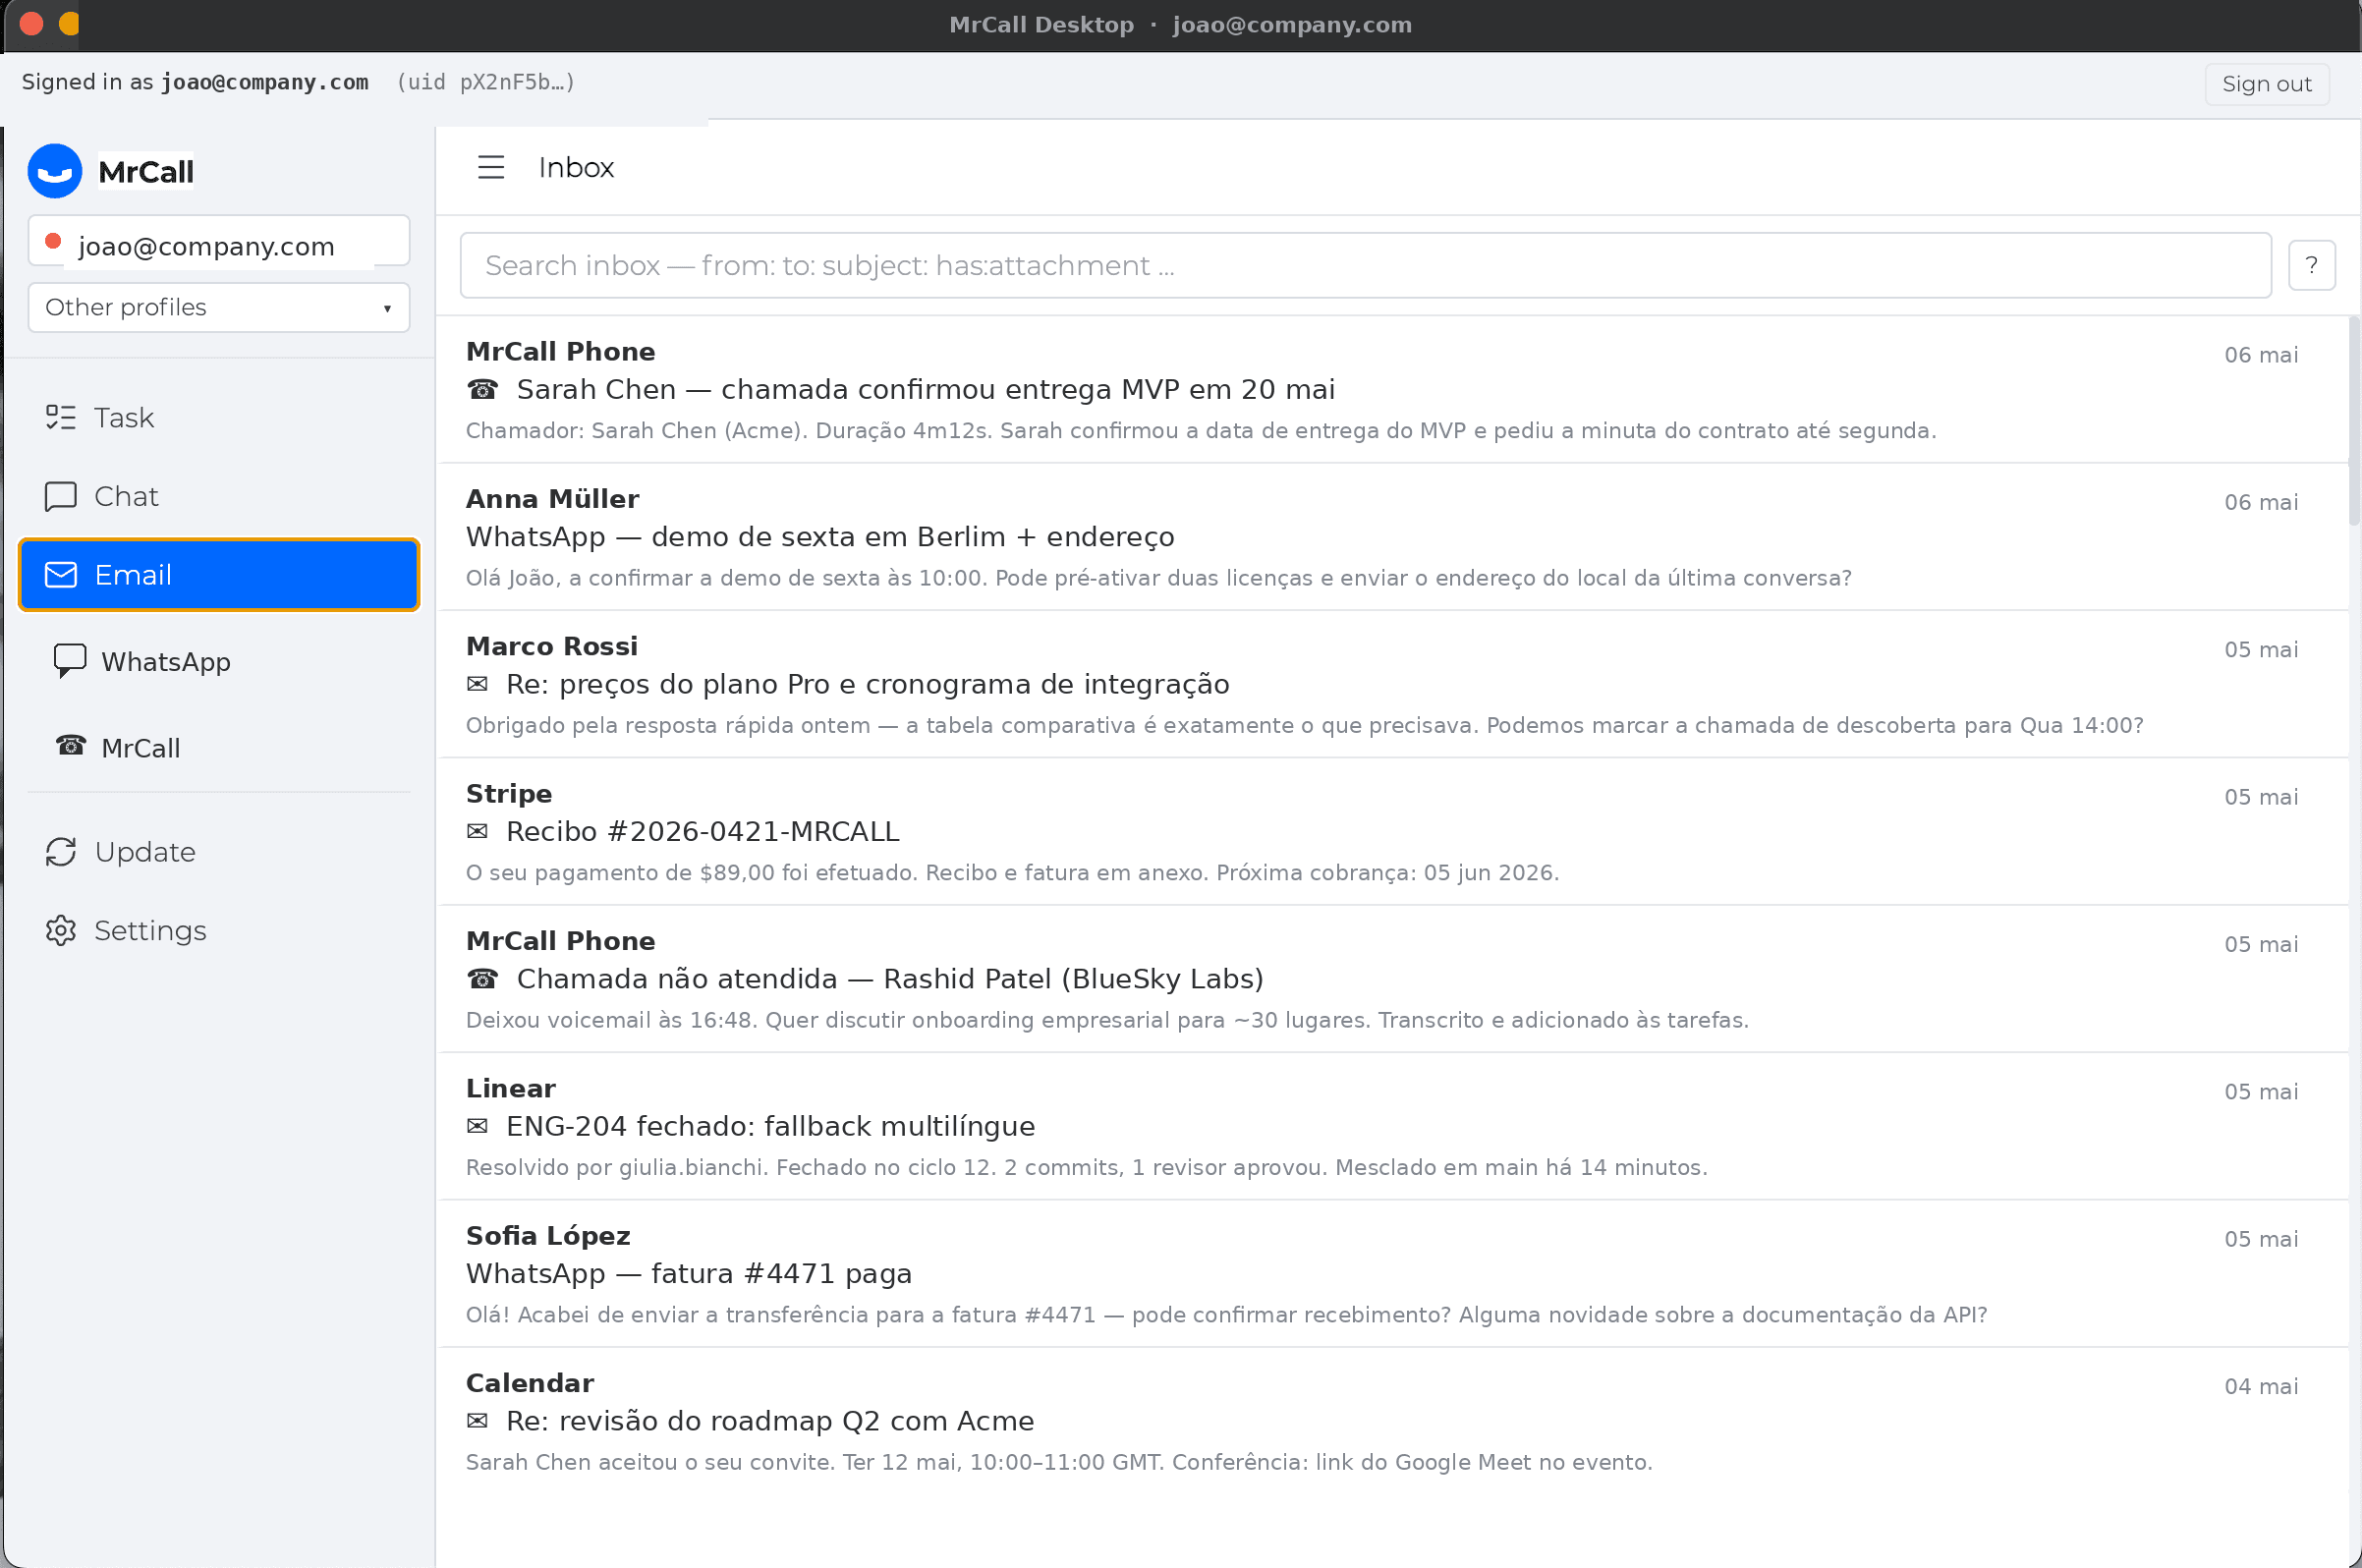Click the Inbox title heading
Viewport: 2362px width, 1568px height.
[576, 167]
